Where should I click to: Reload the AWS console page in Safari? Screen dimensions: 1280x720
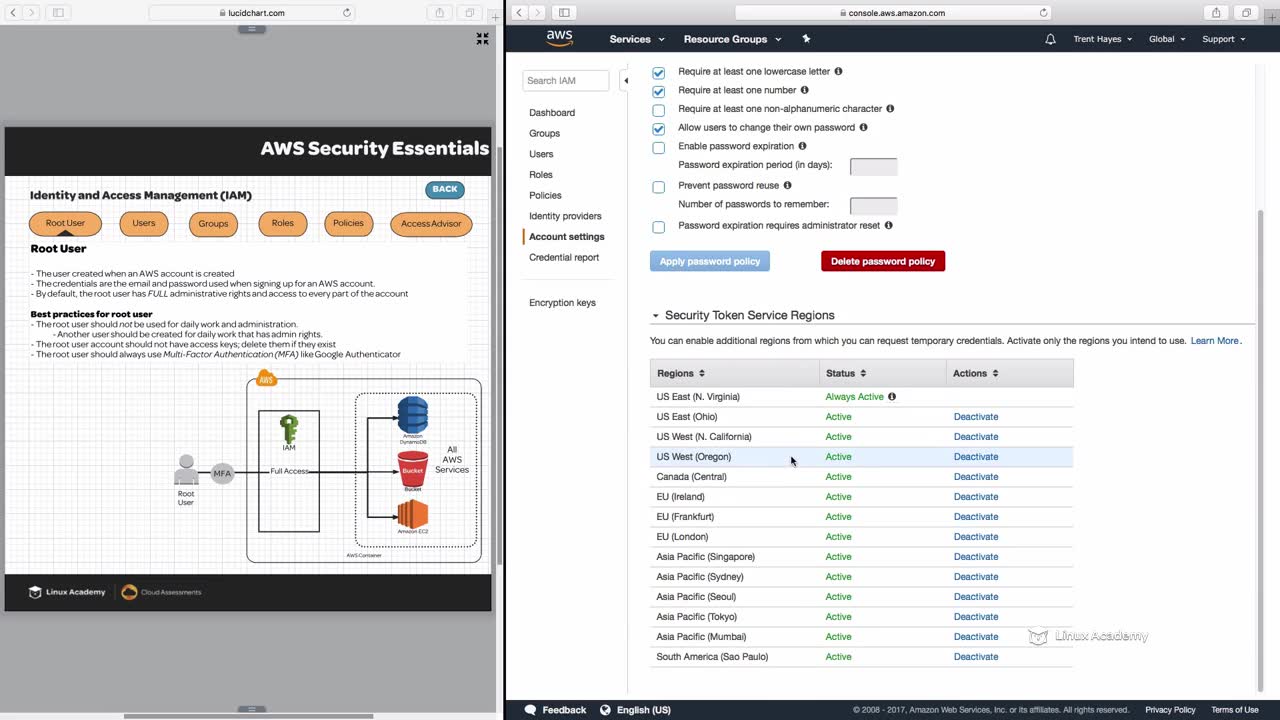pos(1043,13)
